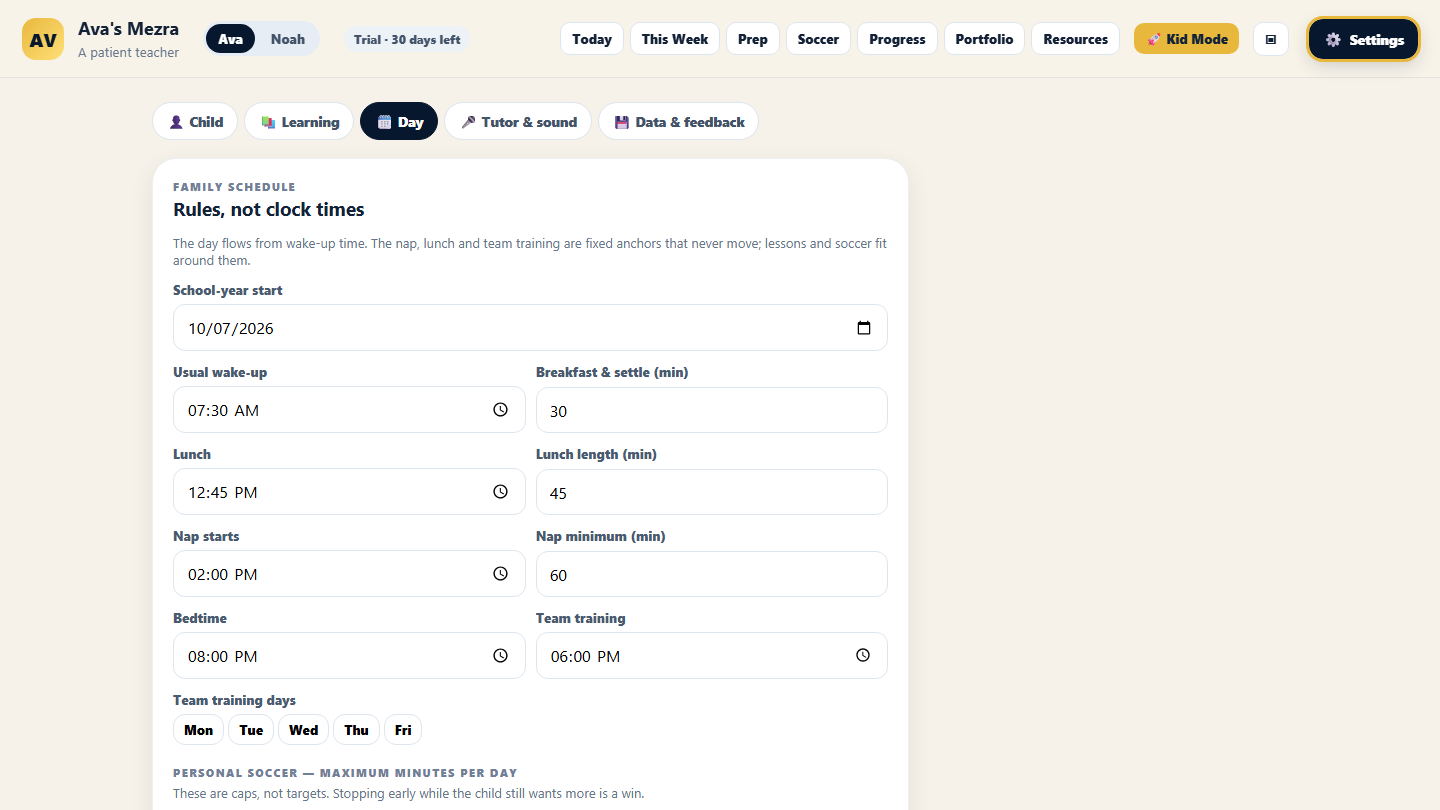
Task: Open the Learning settings tab
Action: (x=299, y=122)
